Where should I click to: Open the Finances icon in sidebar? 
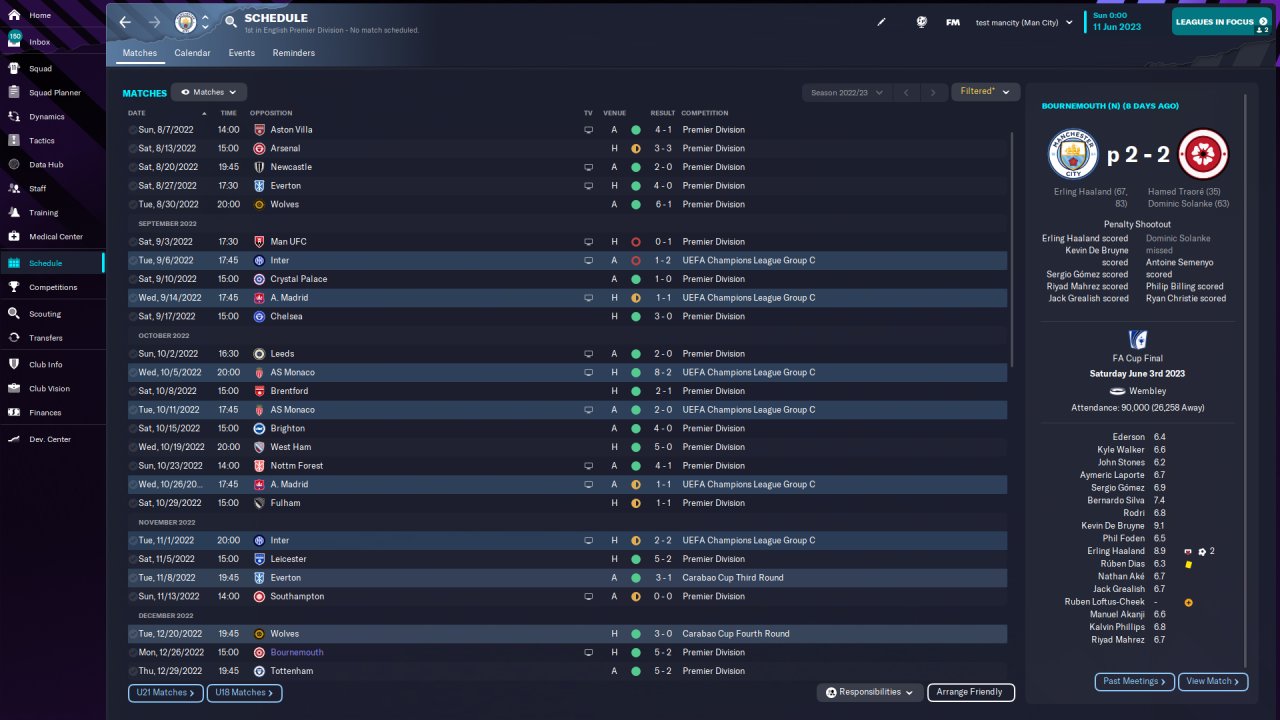(14, 413)
